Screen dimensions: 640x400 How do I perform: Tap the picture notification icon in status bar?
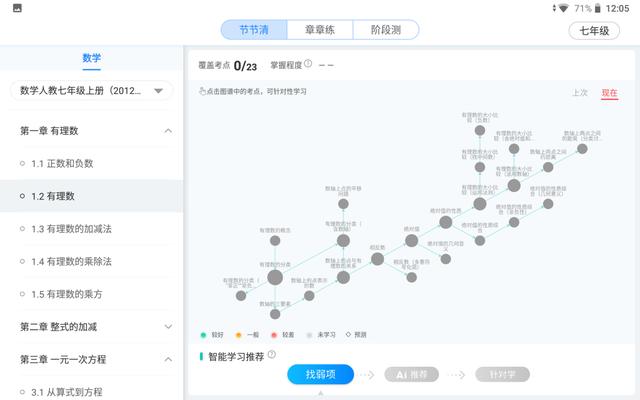tap(17, 8)
